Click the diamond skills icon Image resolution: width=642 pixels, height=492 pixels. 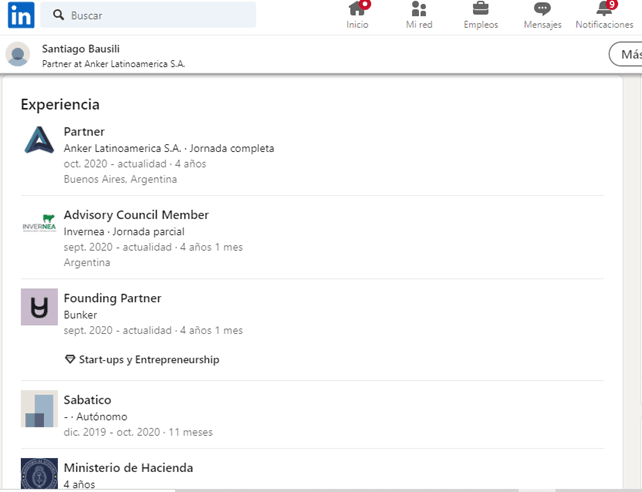[x=70, y=359]
